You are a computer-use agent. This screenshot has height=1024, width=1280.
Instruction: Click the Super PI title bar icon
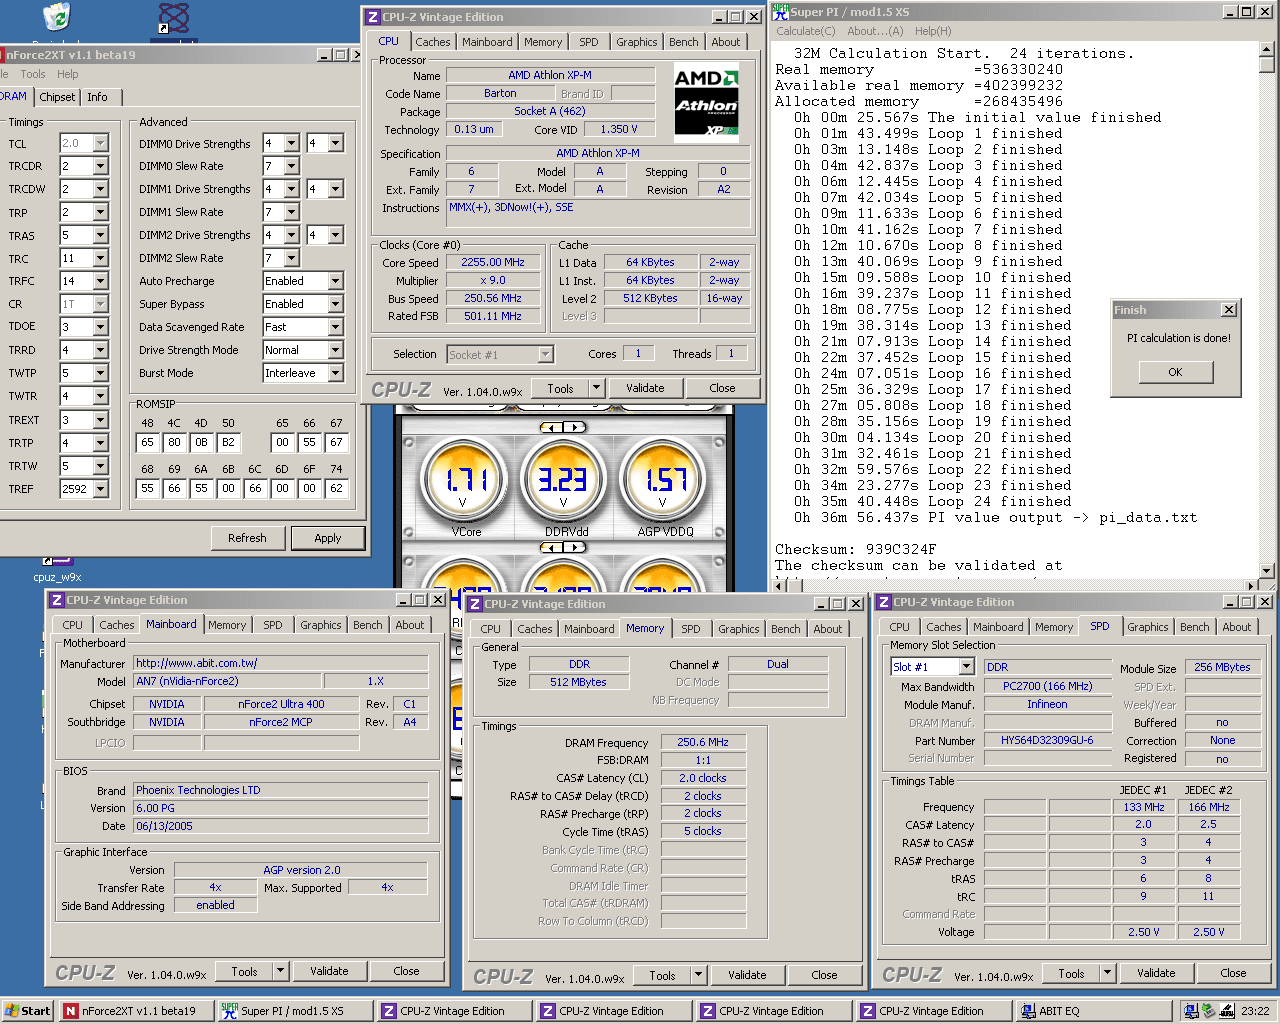780,12
